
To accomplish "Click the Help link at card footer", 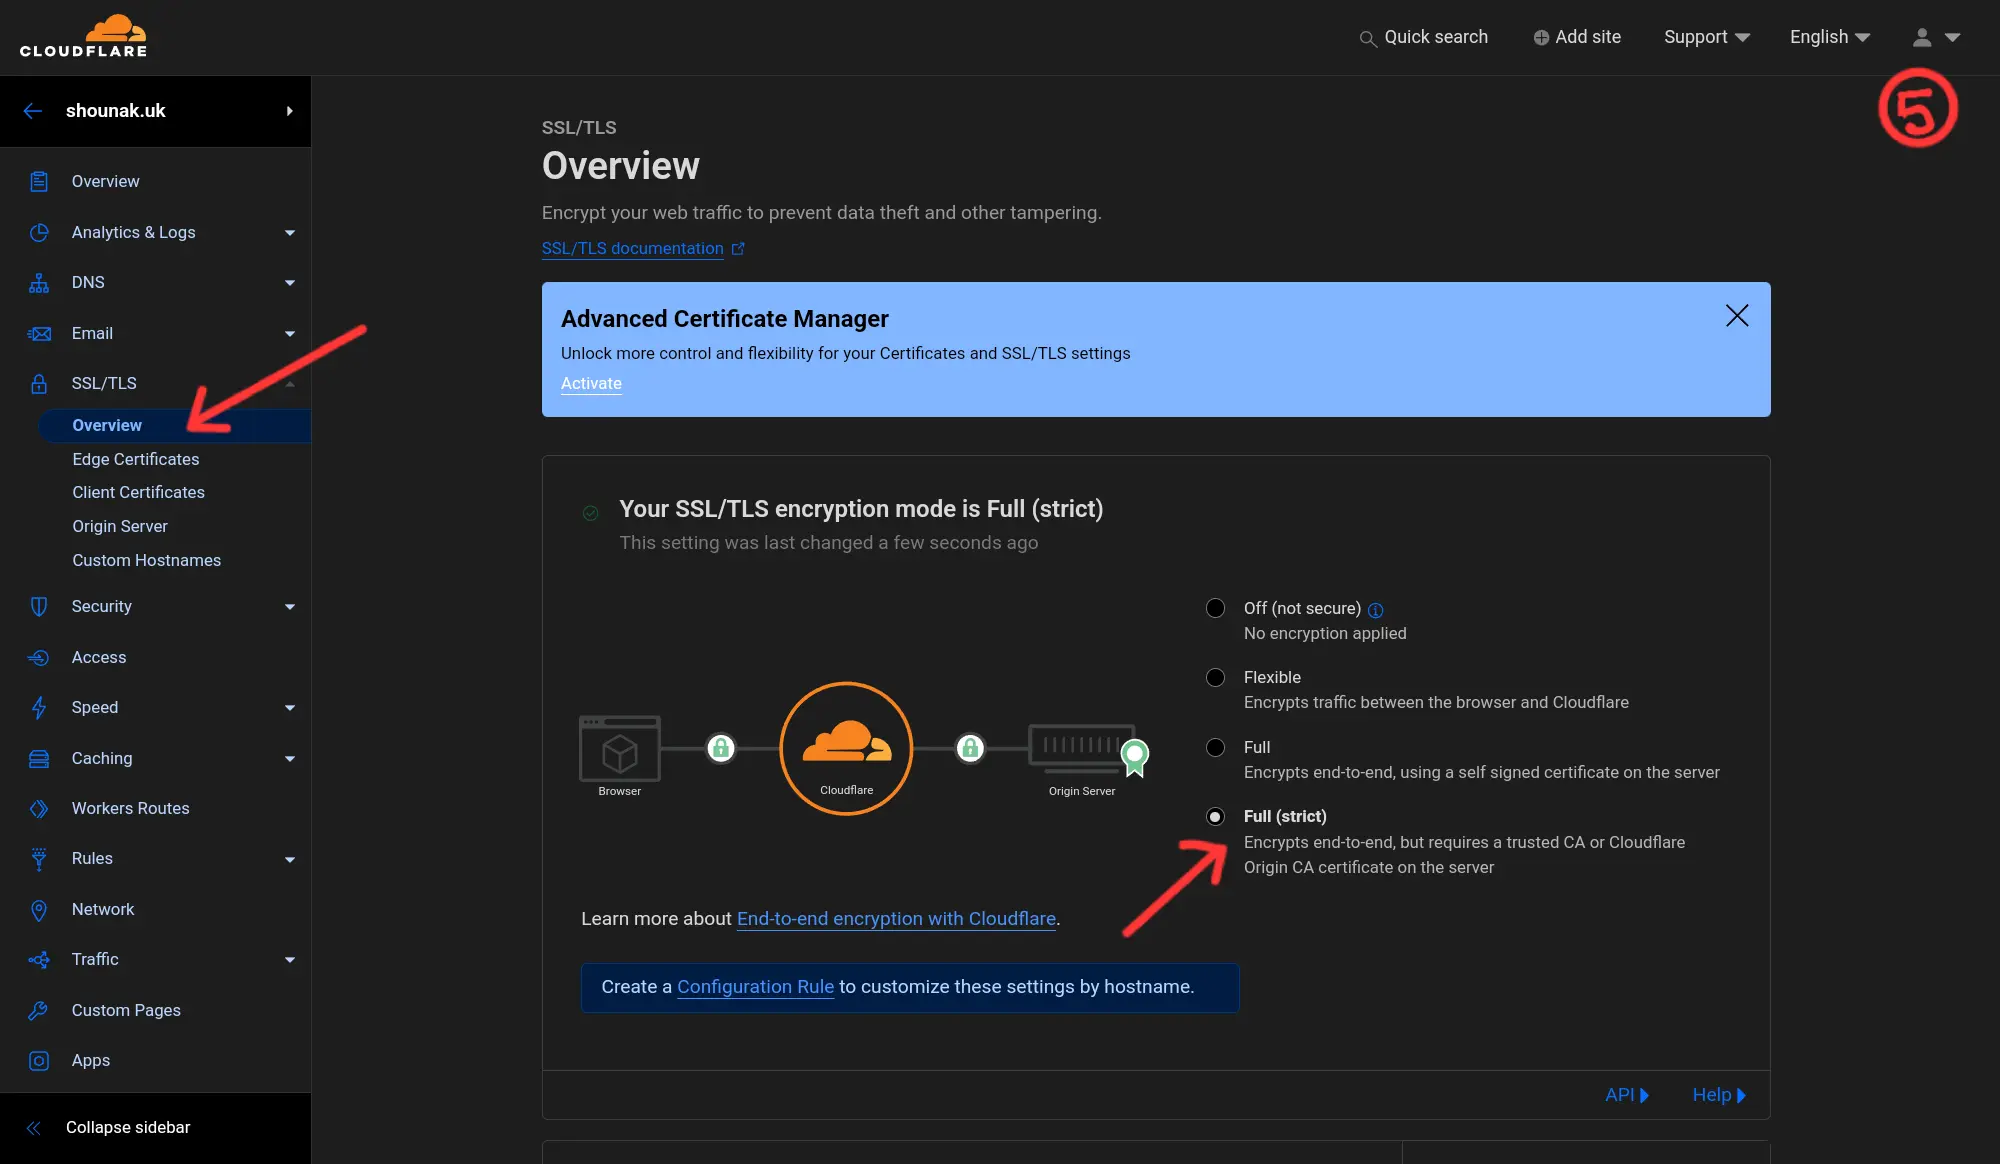I will click(1719, 1095).
